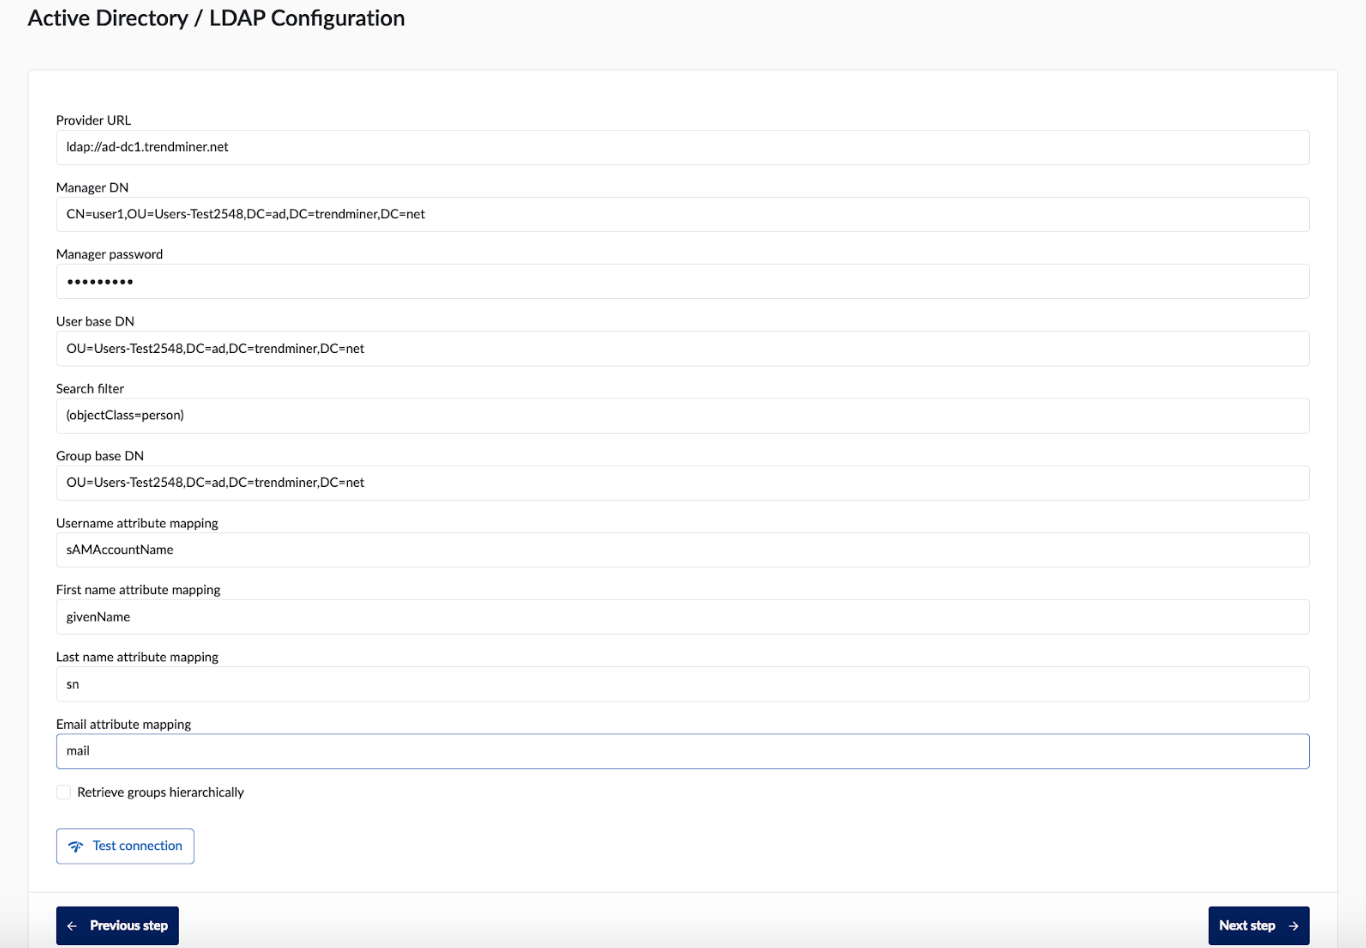The height and width of the screenshot is (948, 1366).
Task: Enable the Retrieve groups hierarchically checkbox
Action: (64, 792)
